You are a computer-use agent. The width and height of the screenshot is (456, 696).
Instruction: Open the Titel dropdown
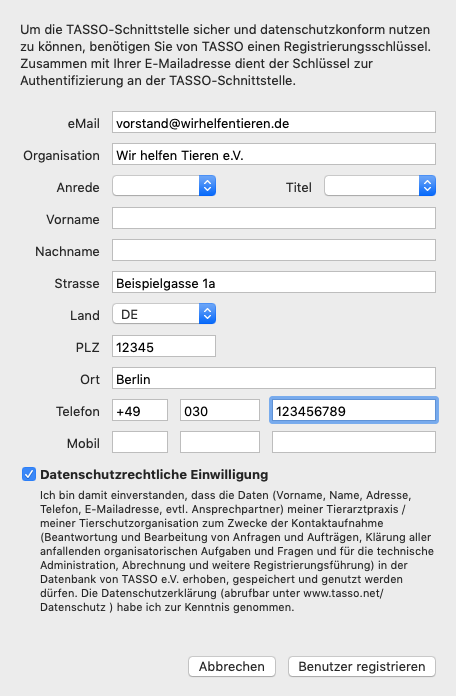[x=380, y=186]
